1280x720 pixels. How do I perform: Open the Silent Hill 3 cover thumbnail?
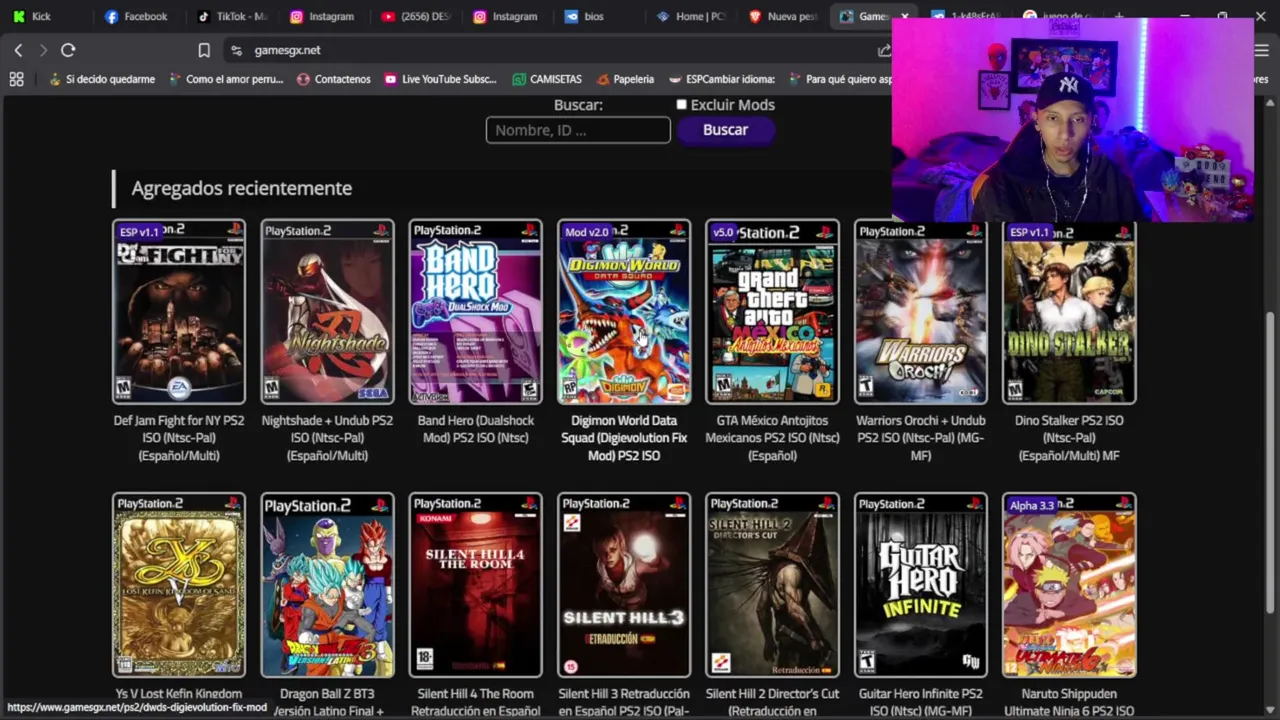624,585
